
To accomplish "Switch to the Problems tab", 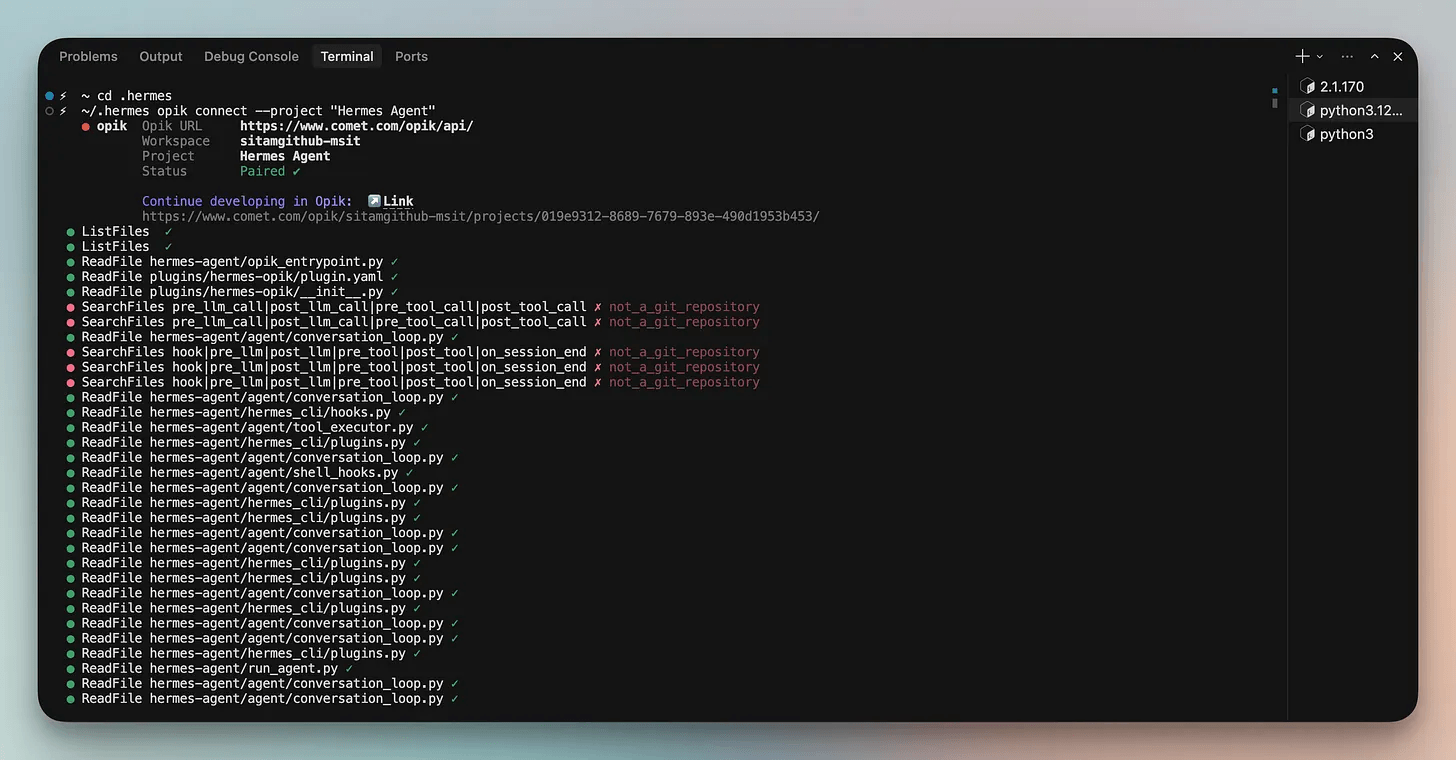I will pyautogui.click(x=88, y=56).
